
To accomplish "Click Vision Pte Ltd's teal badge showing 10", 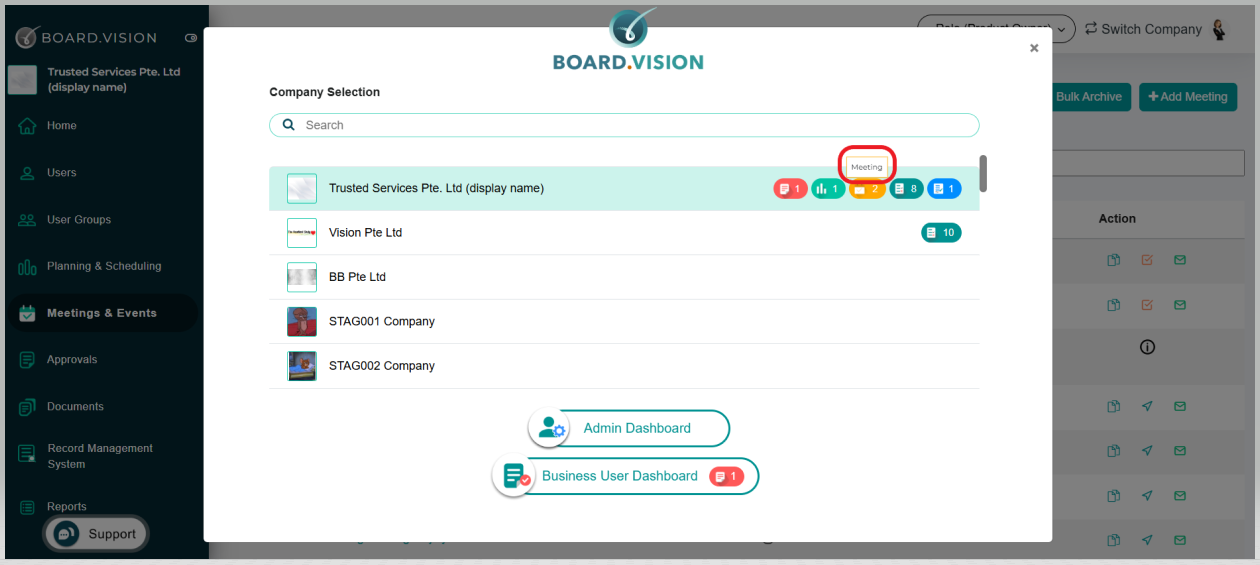I will coord(941,232).
